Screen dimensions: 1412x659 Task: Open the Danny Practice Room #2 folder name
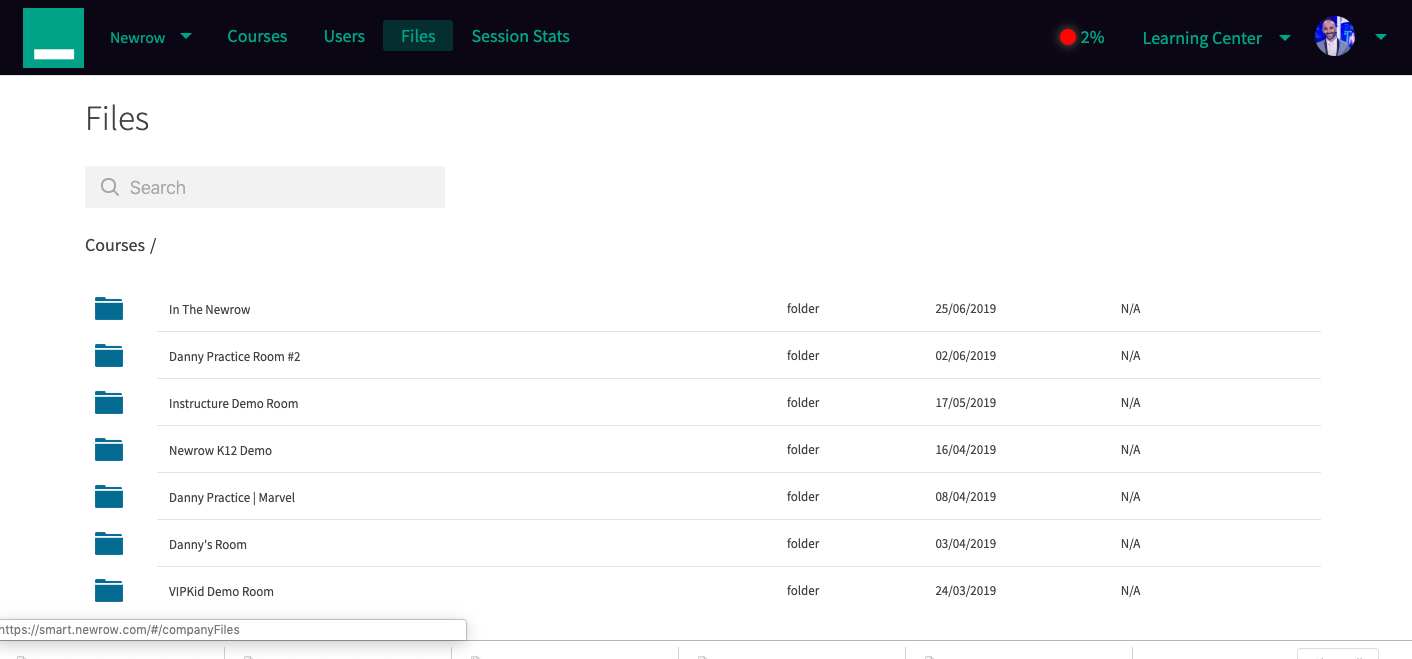click(235, 357)
